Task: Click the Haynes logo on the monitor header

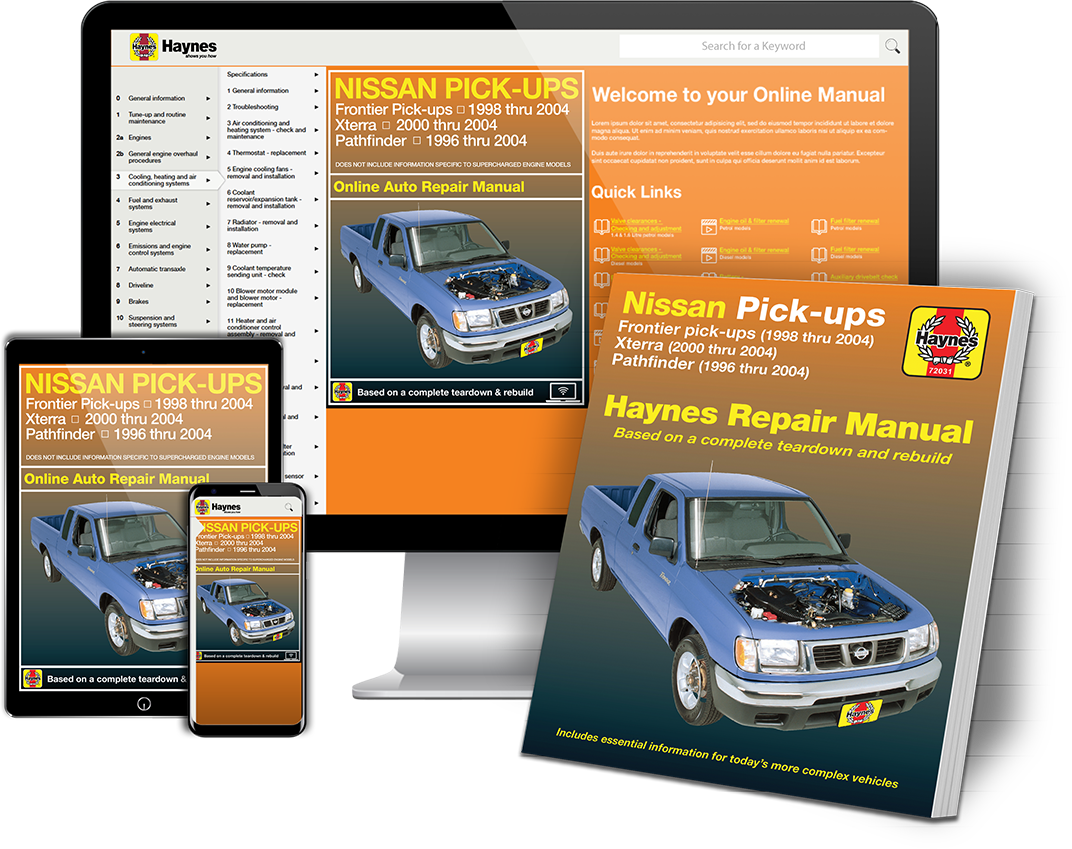Action: (x=174, y=46)
